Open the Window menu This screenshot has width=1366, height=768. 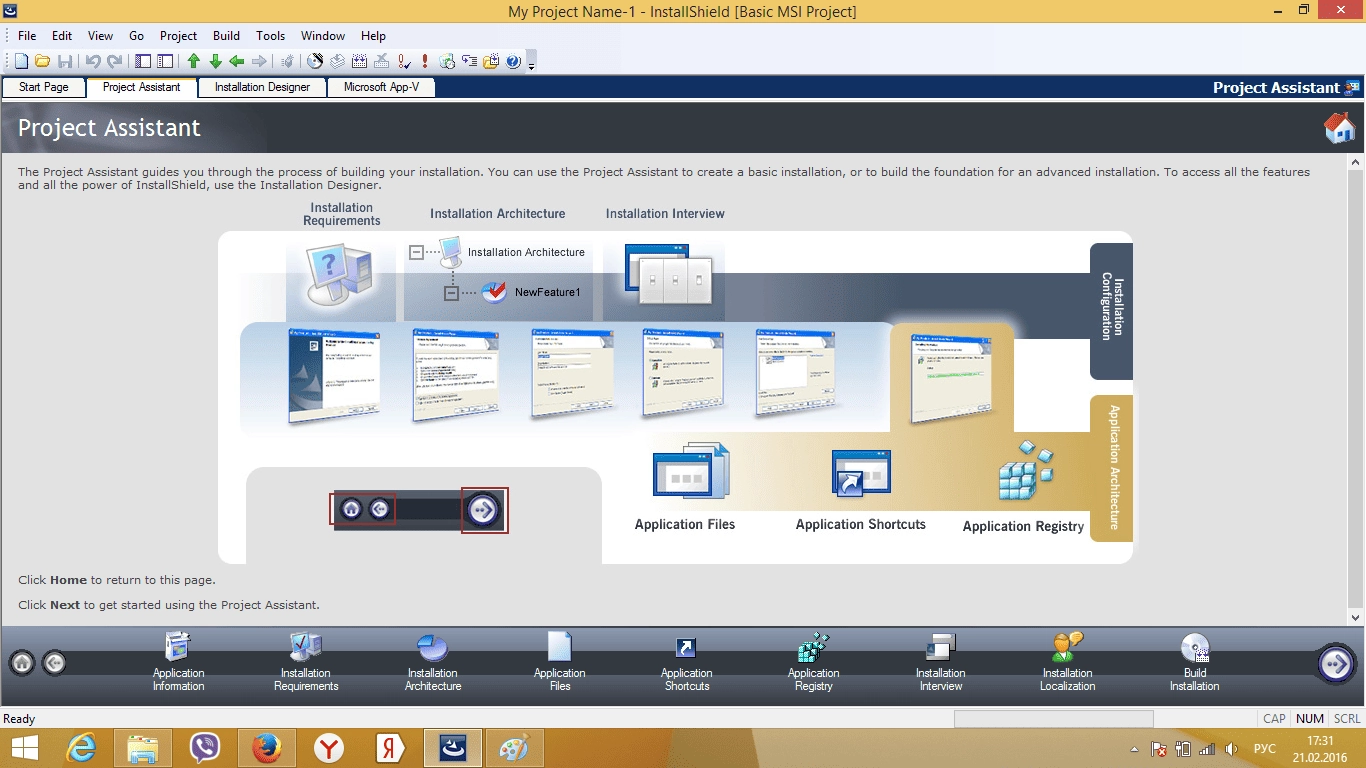323,36
